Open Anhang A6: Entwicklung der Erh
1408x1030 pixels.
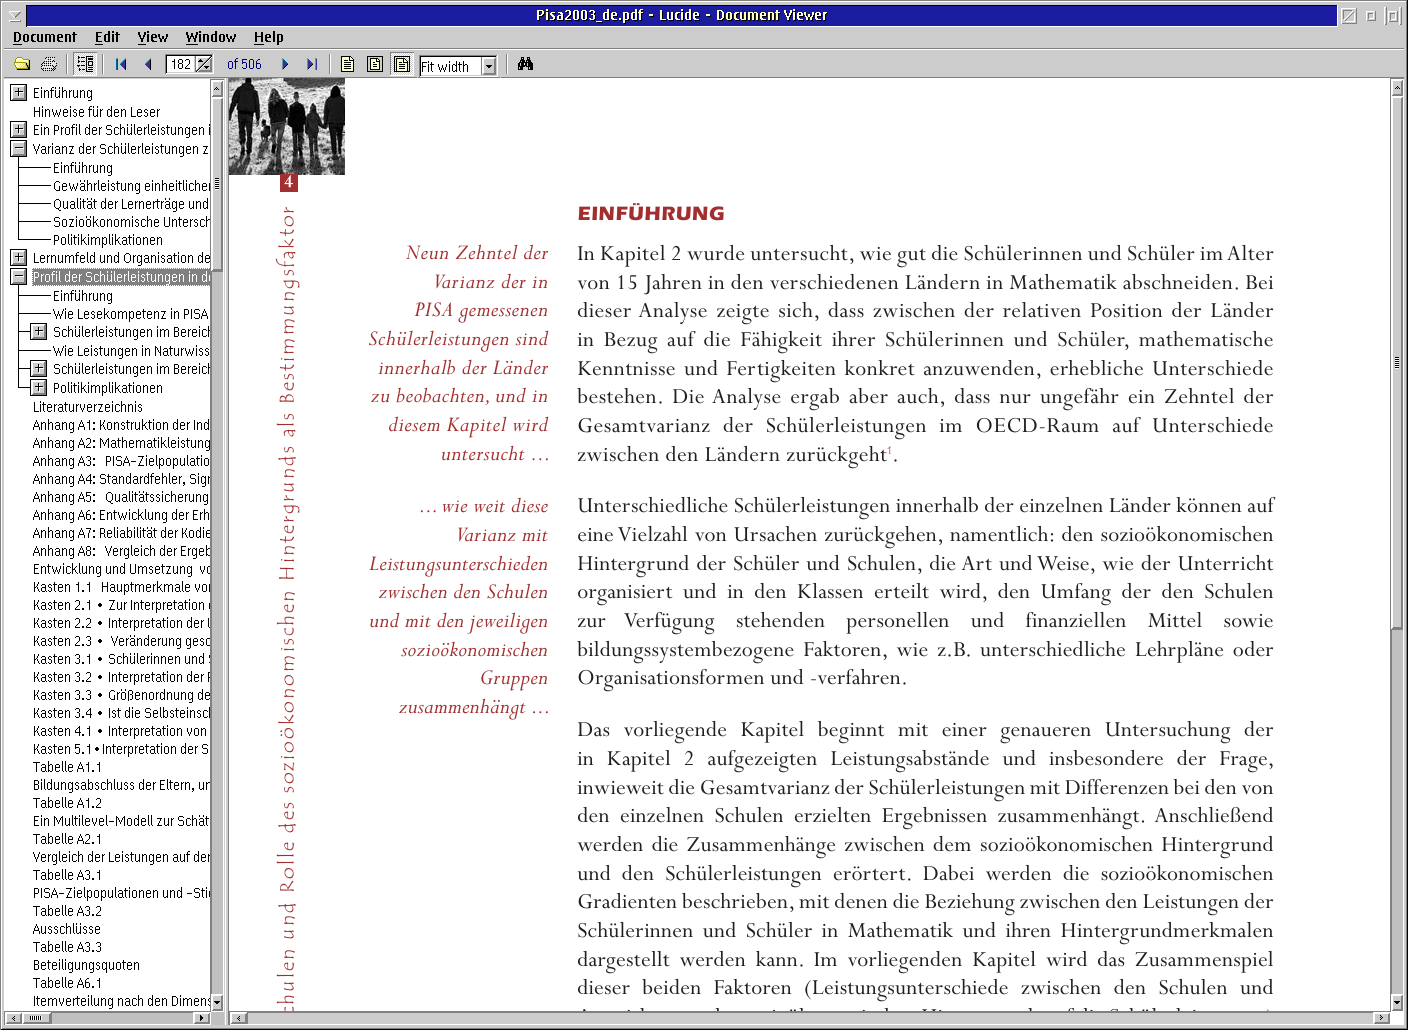(x=121, y=515)
